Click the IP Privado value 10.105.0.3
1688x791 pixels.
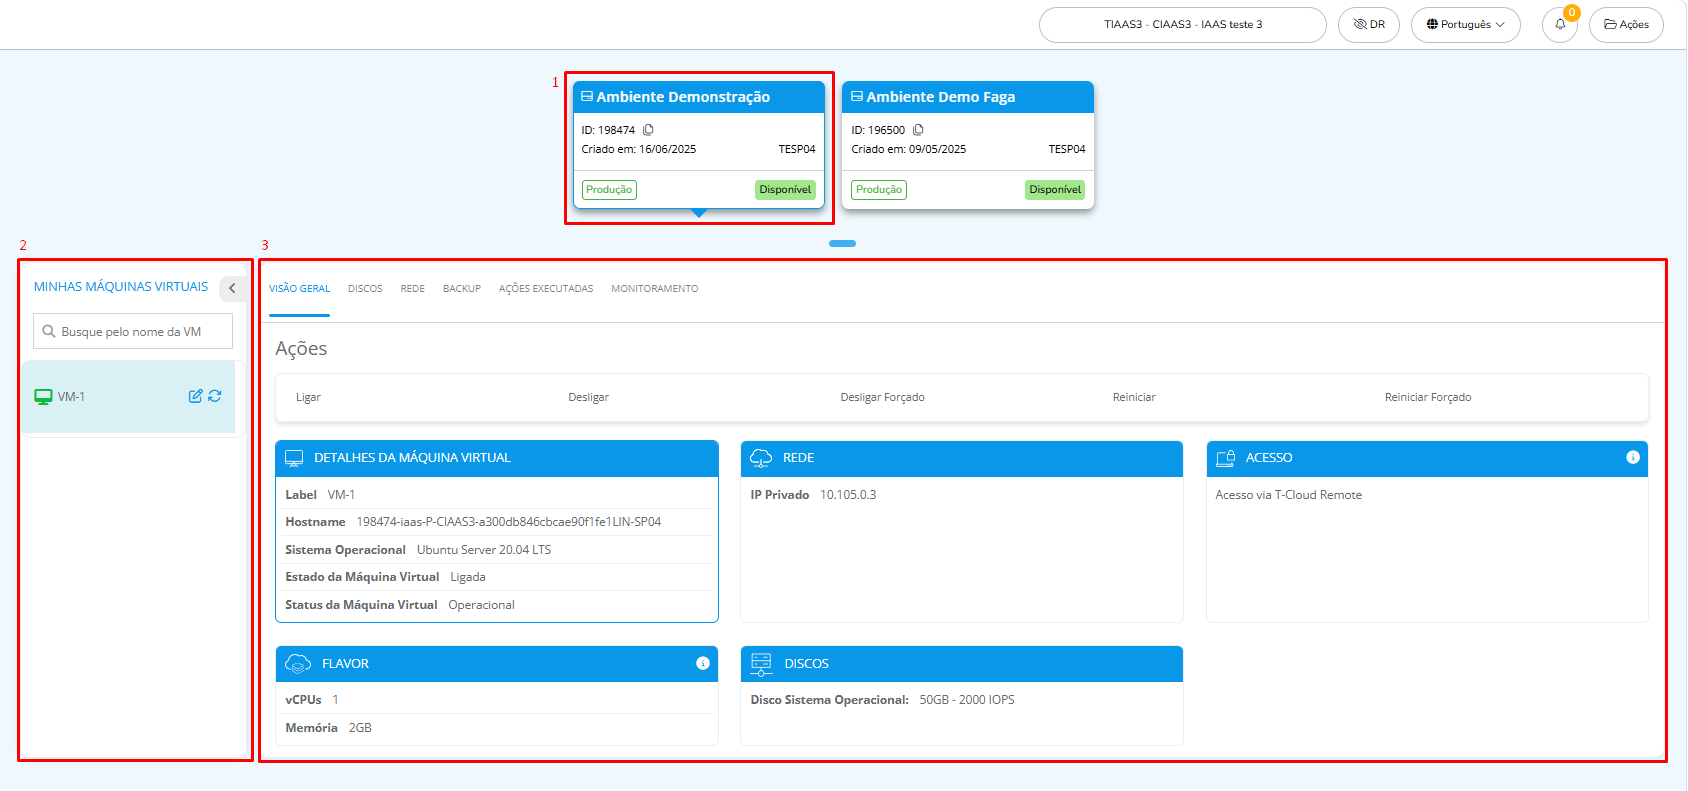click(x=848, y=495)
